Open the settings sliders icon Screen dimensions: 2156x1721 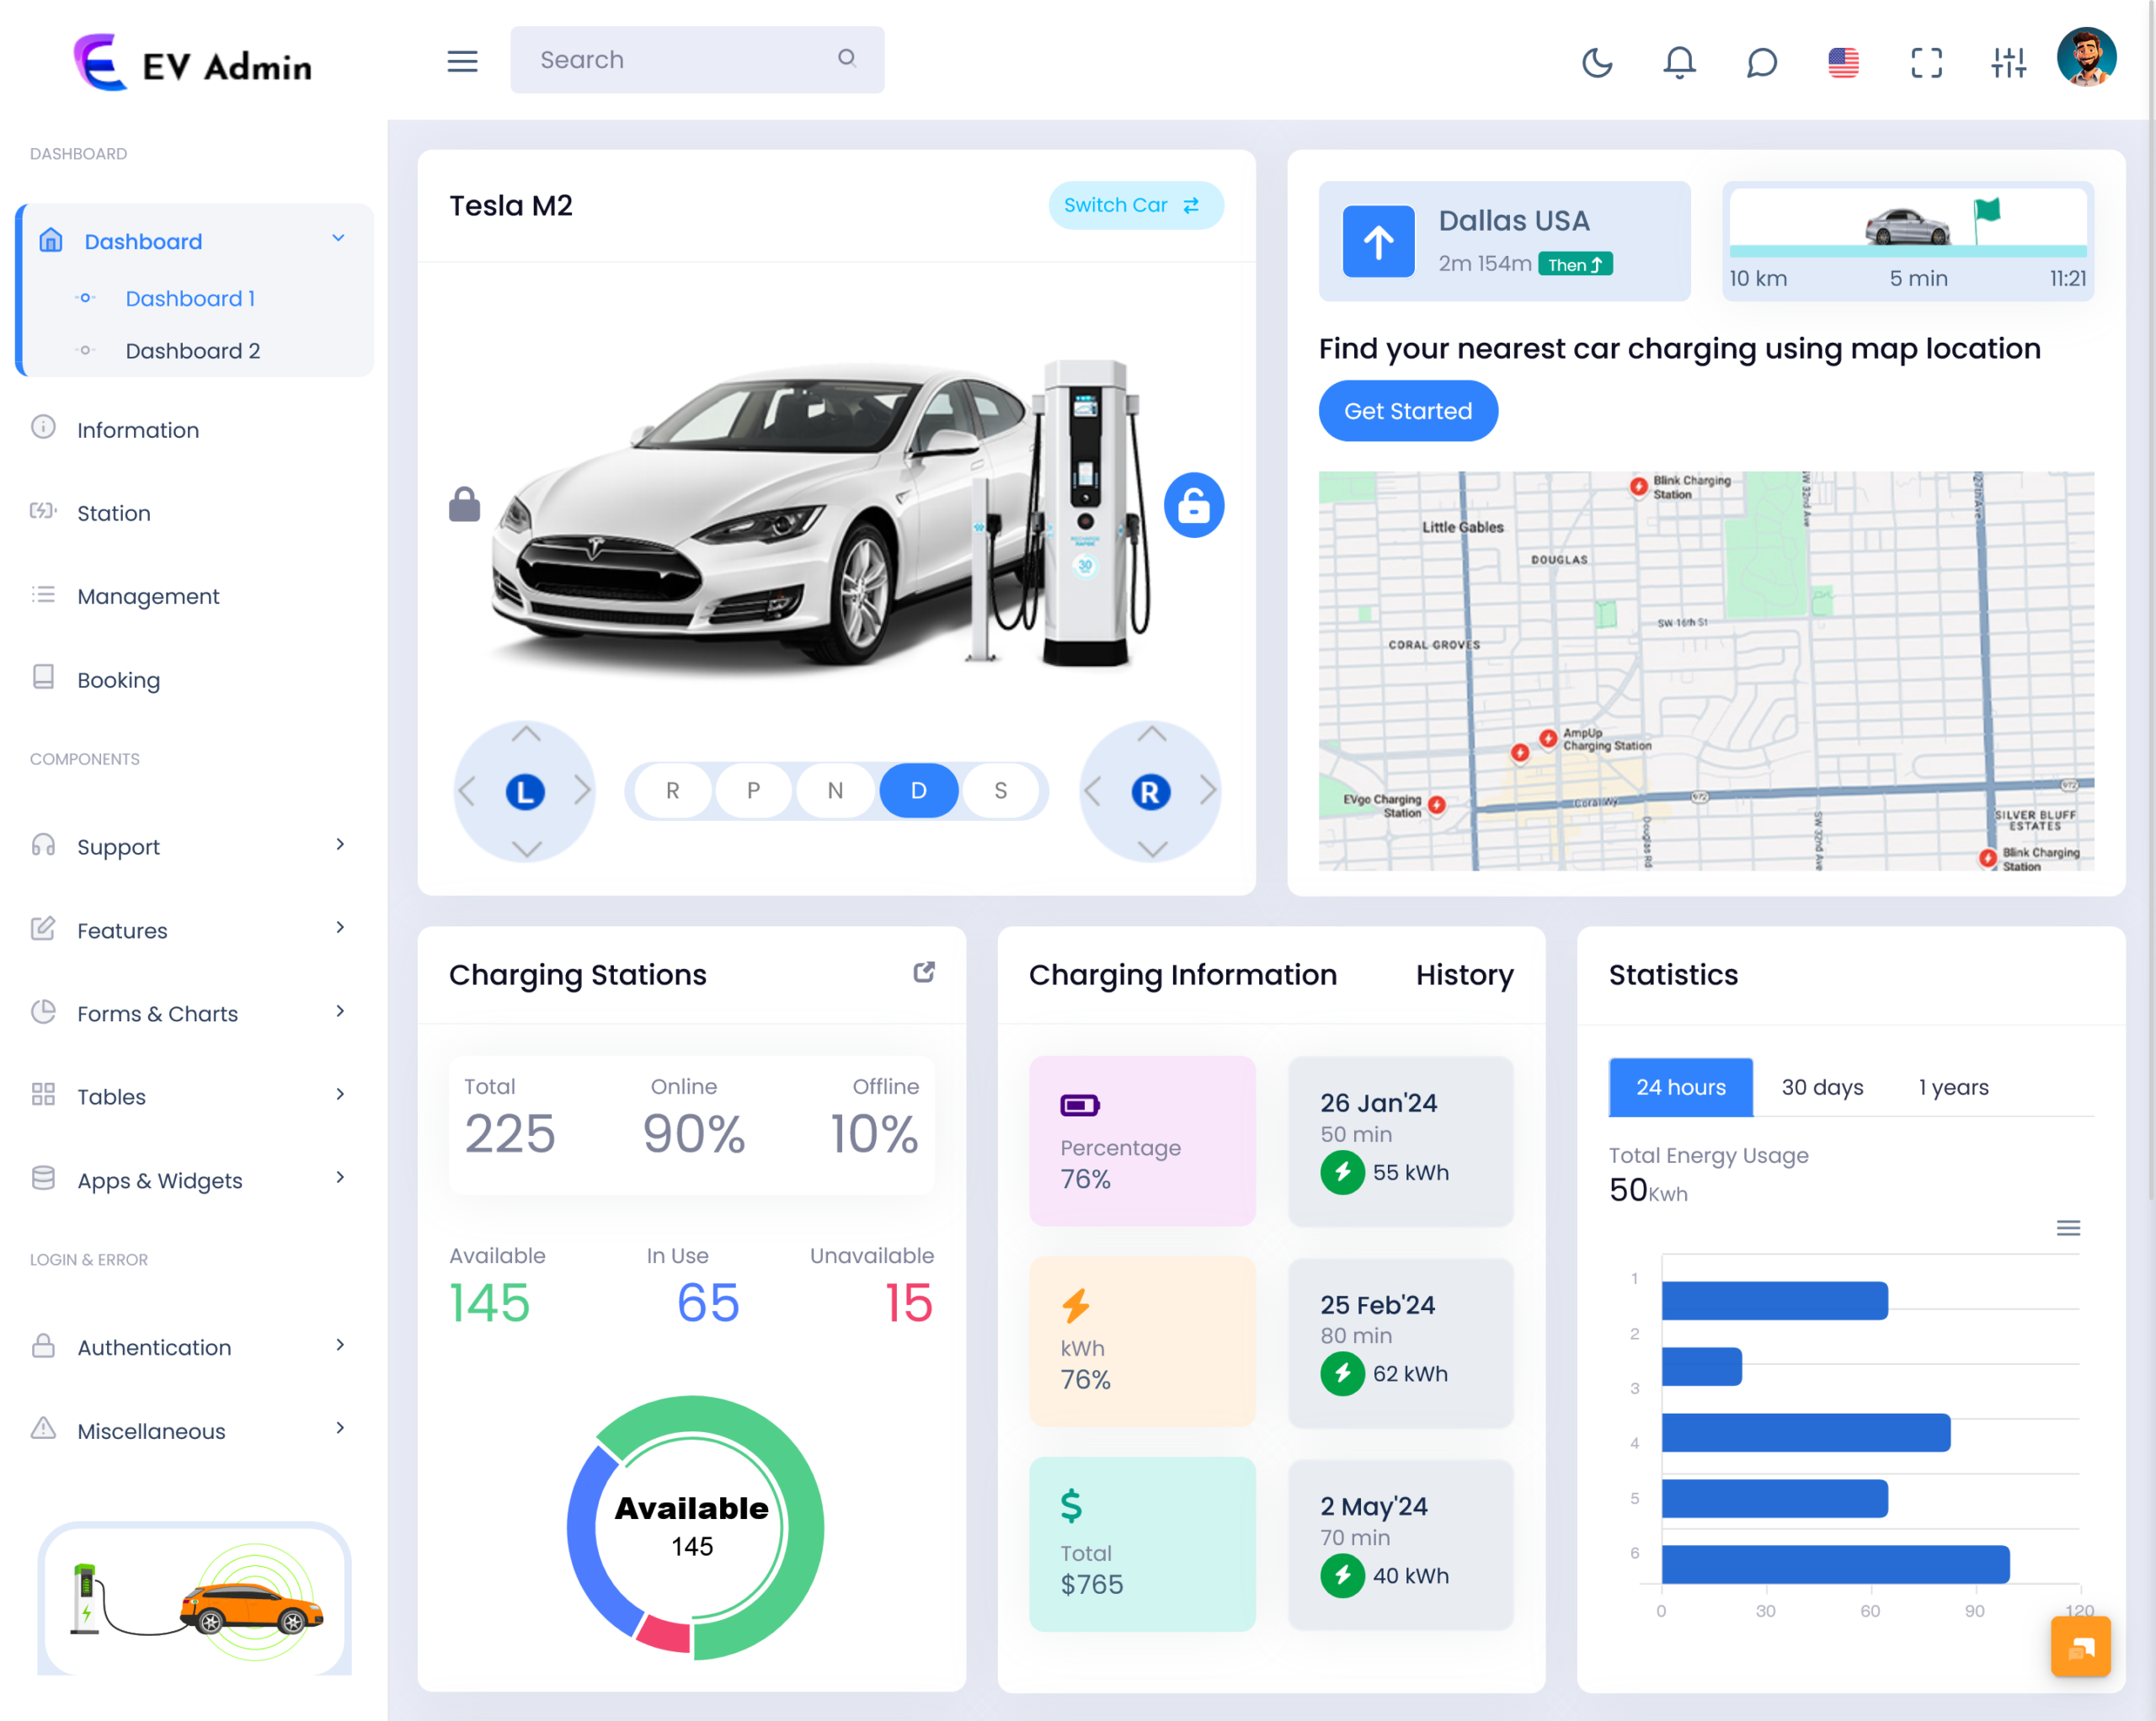2008,62
